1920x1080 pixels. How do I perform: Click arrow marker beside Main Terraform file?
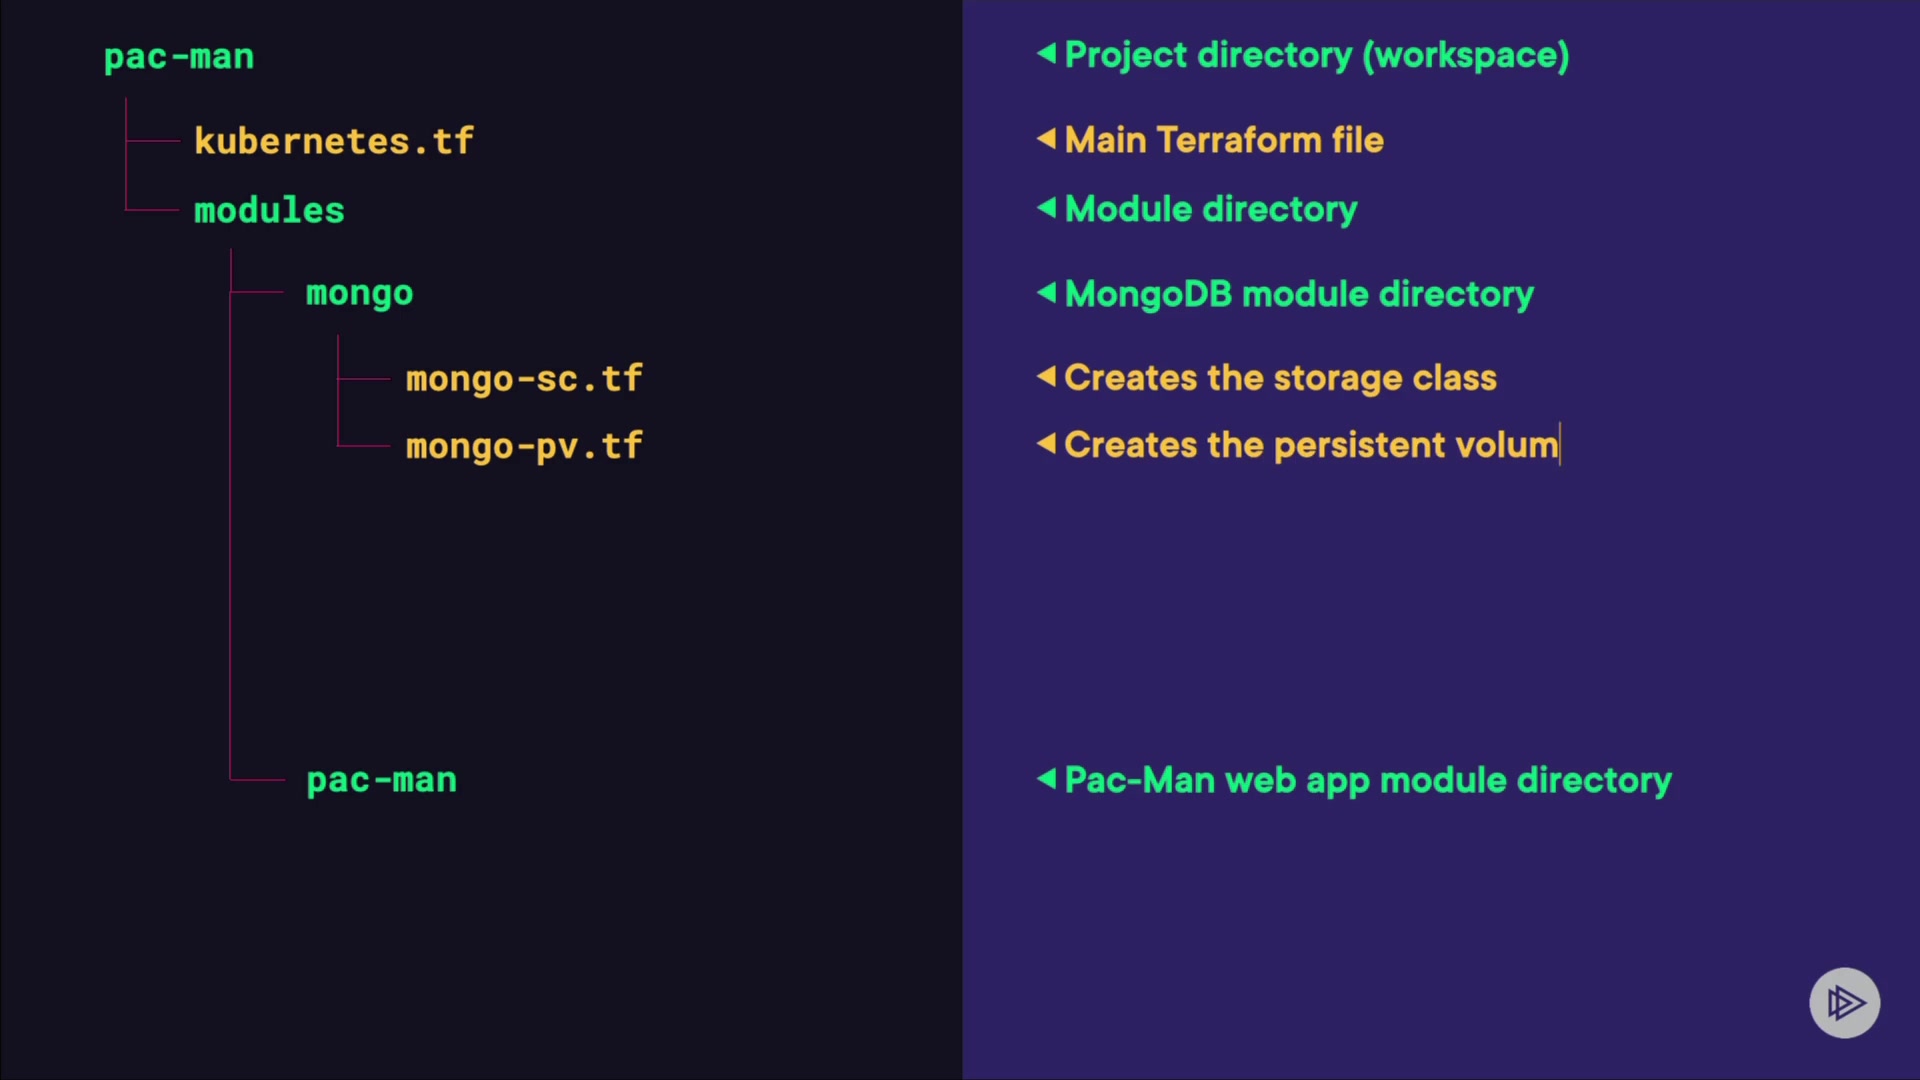coord(1046,138)
